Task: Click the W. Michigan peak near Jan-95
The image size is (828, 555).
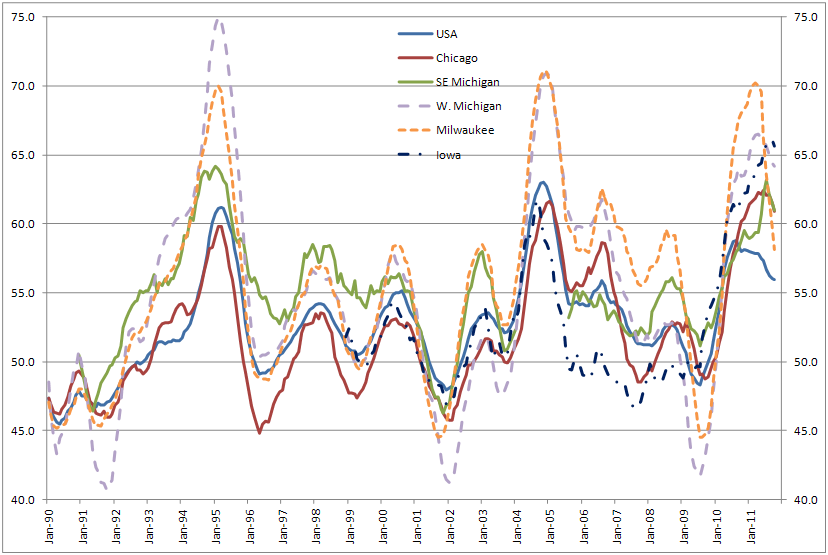Action: click(218, 20)
